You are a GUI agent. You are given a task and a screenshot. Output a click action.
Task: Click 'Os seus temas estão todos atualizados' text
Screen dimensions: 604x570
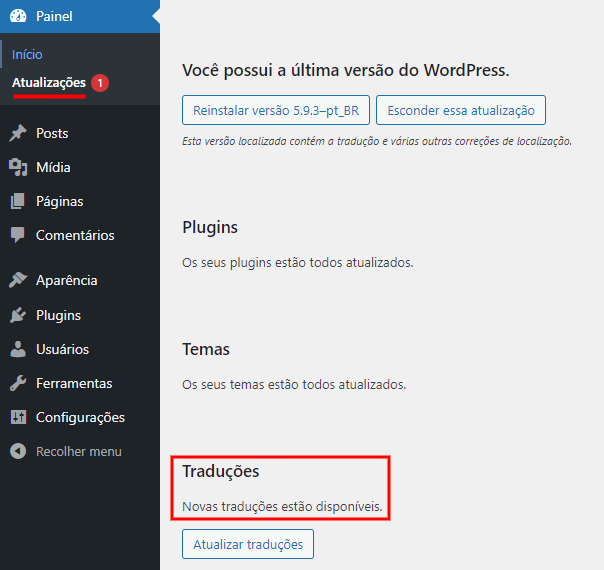tap(294, 384)
